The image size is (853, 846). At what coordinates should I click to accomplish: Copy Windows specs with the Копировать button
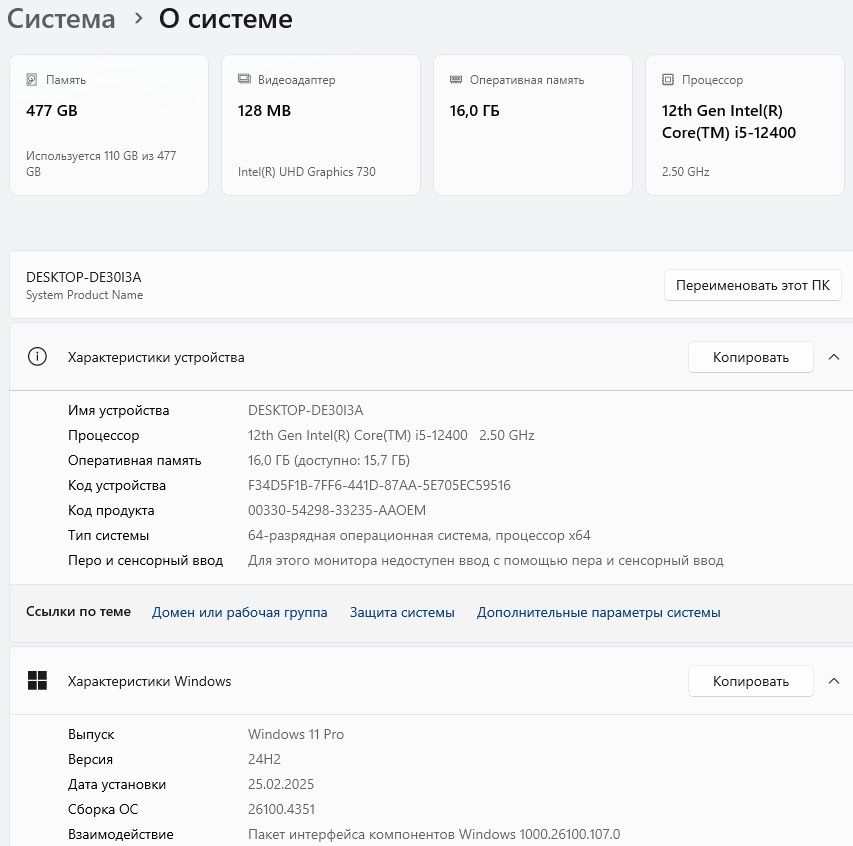point(750,681)
